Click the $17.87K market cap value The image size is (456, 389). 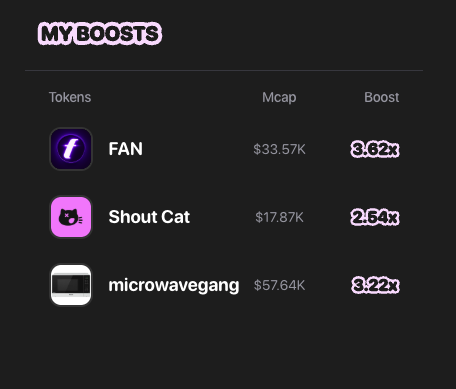pos(279,217)
